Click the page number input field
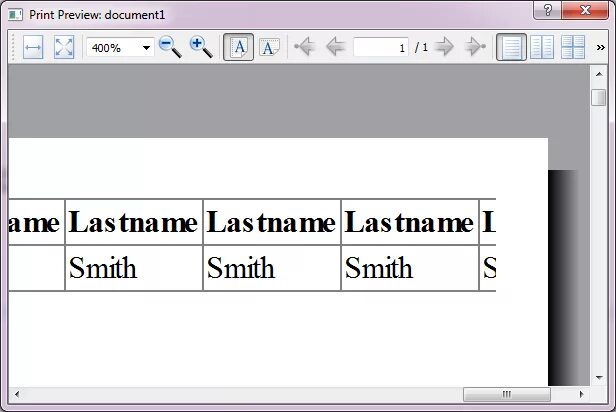Image resolution: width=616 pixels, height=412 pixels. [380, 48]
